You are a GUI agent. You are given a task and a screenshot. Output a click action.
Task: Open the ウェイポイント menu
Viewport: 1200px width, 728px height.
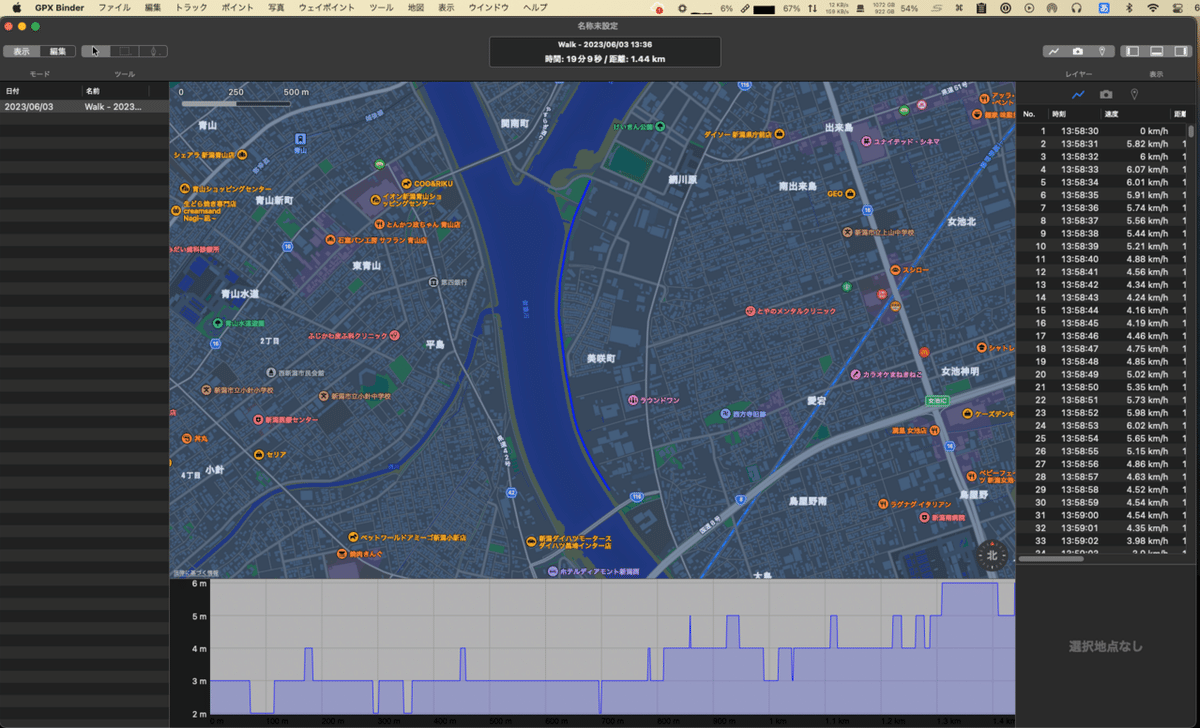click(326, 7)
